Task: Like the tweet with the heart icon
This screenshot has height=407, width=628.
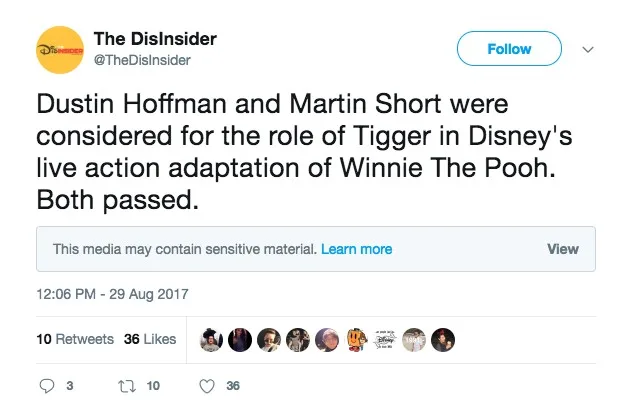Action: pyautogui.click(x=207, y=385)
